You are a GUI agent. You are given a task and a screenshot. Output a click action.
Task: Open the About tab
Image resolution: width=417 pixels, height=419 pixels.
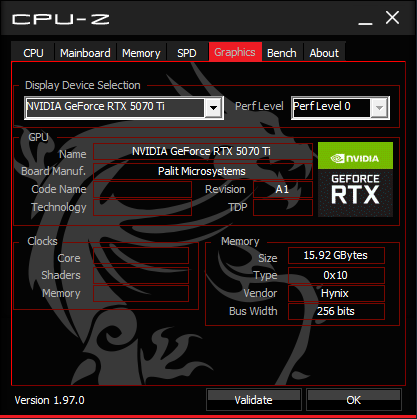(x=324, y=53)
